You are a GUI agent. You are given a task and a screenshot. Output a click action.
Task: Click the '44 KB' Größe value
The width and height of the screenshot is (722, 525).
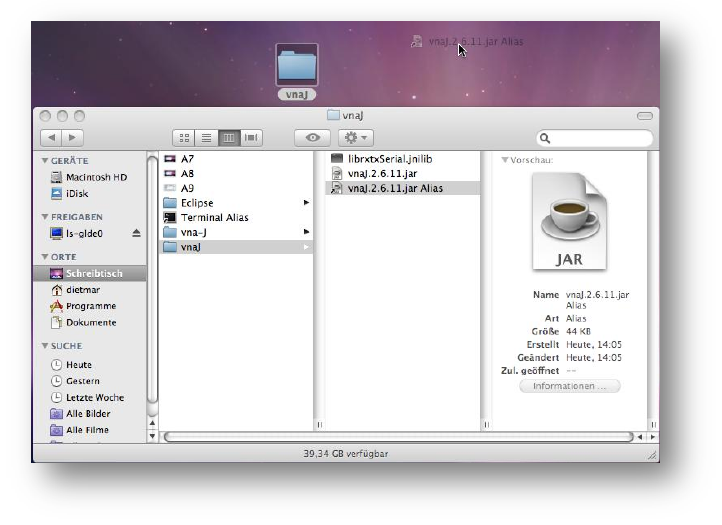point(578,331)
